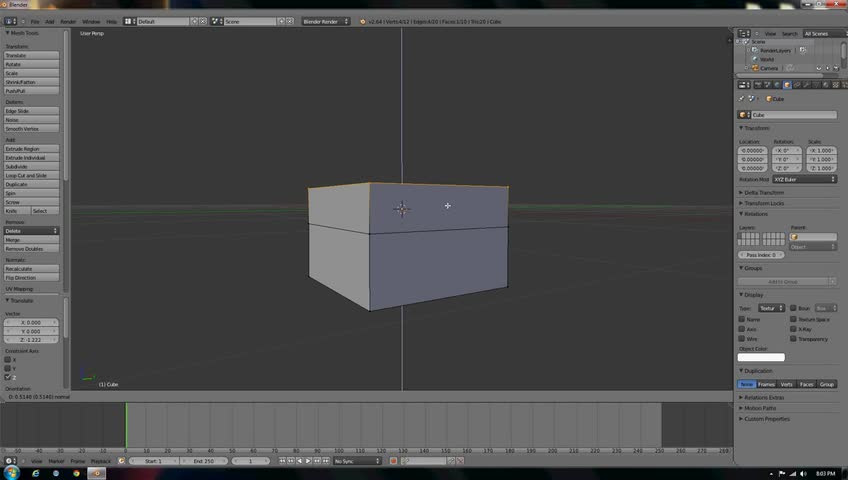Open the Properties editor type icon
The width and height of the screenshot is (848, 480).
click(x=744, y=85)
